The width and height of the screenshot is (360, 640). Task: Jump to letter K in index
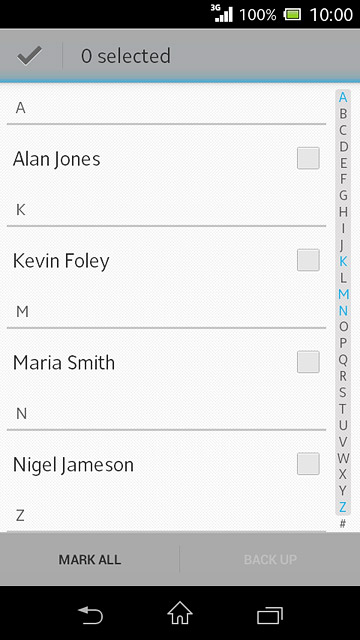point(343,261)
